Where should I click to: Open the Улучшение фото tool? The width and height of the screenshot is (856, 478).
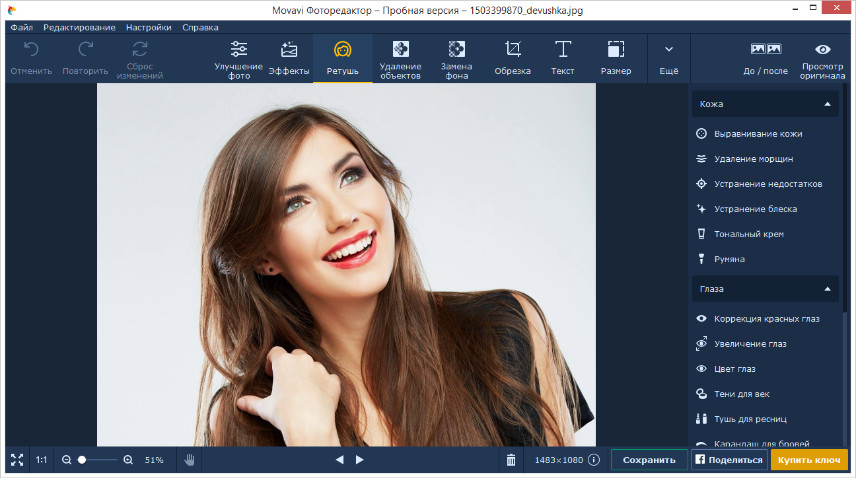pos(239,59)
